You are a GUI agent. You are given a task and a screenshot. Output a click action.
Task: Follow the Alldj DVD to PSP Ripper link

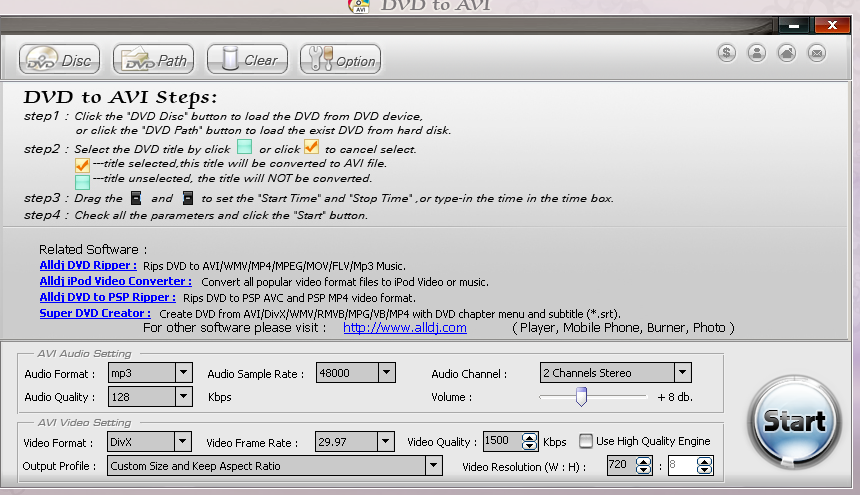point(108,297)
